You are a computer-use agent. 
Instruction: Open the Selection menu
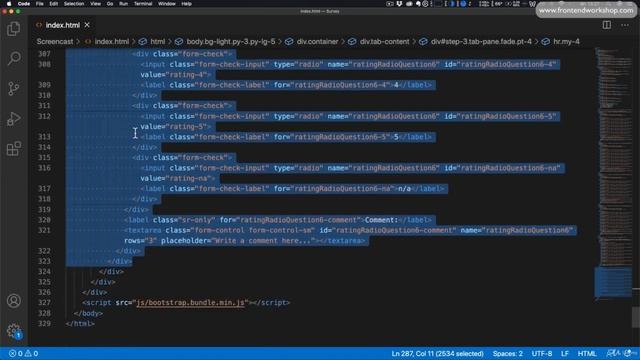74,4
